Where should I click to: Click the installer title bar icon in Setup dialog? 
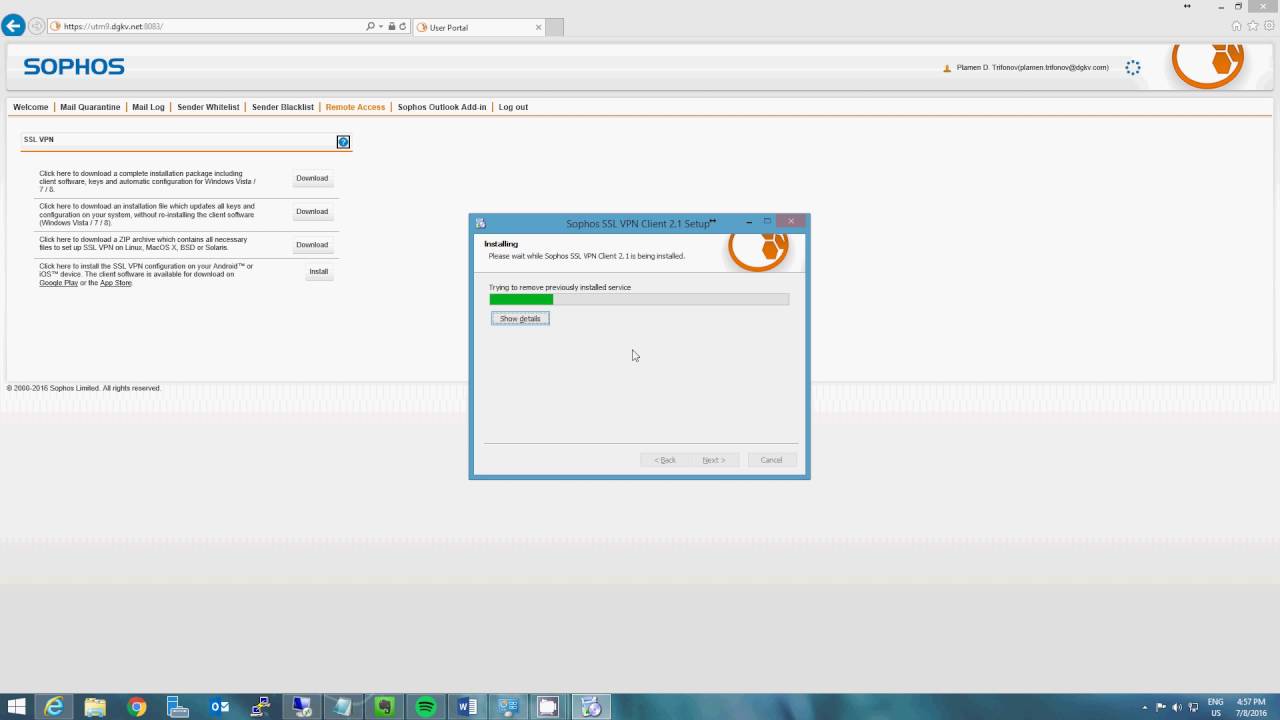481,223
